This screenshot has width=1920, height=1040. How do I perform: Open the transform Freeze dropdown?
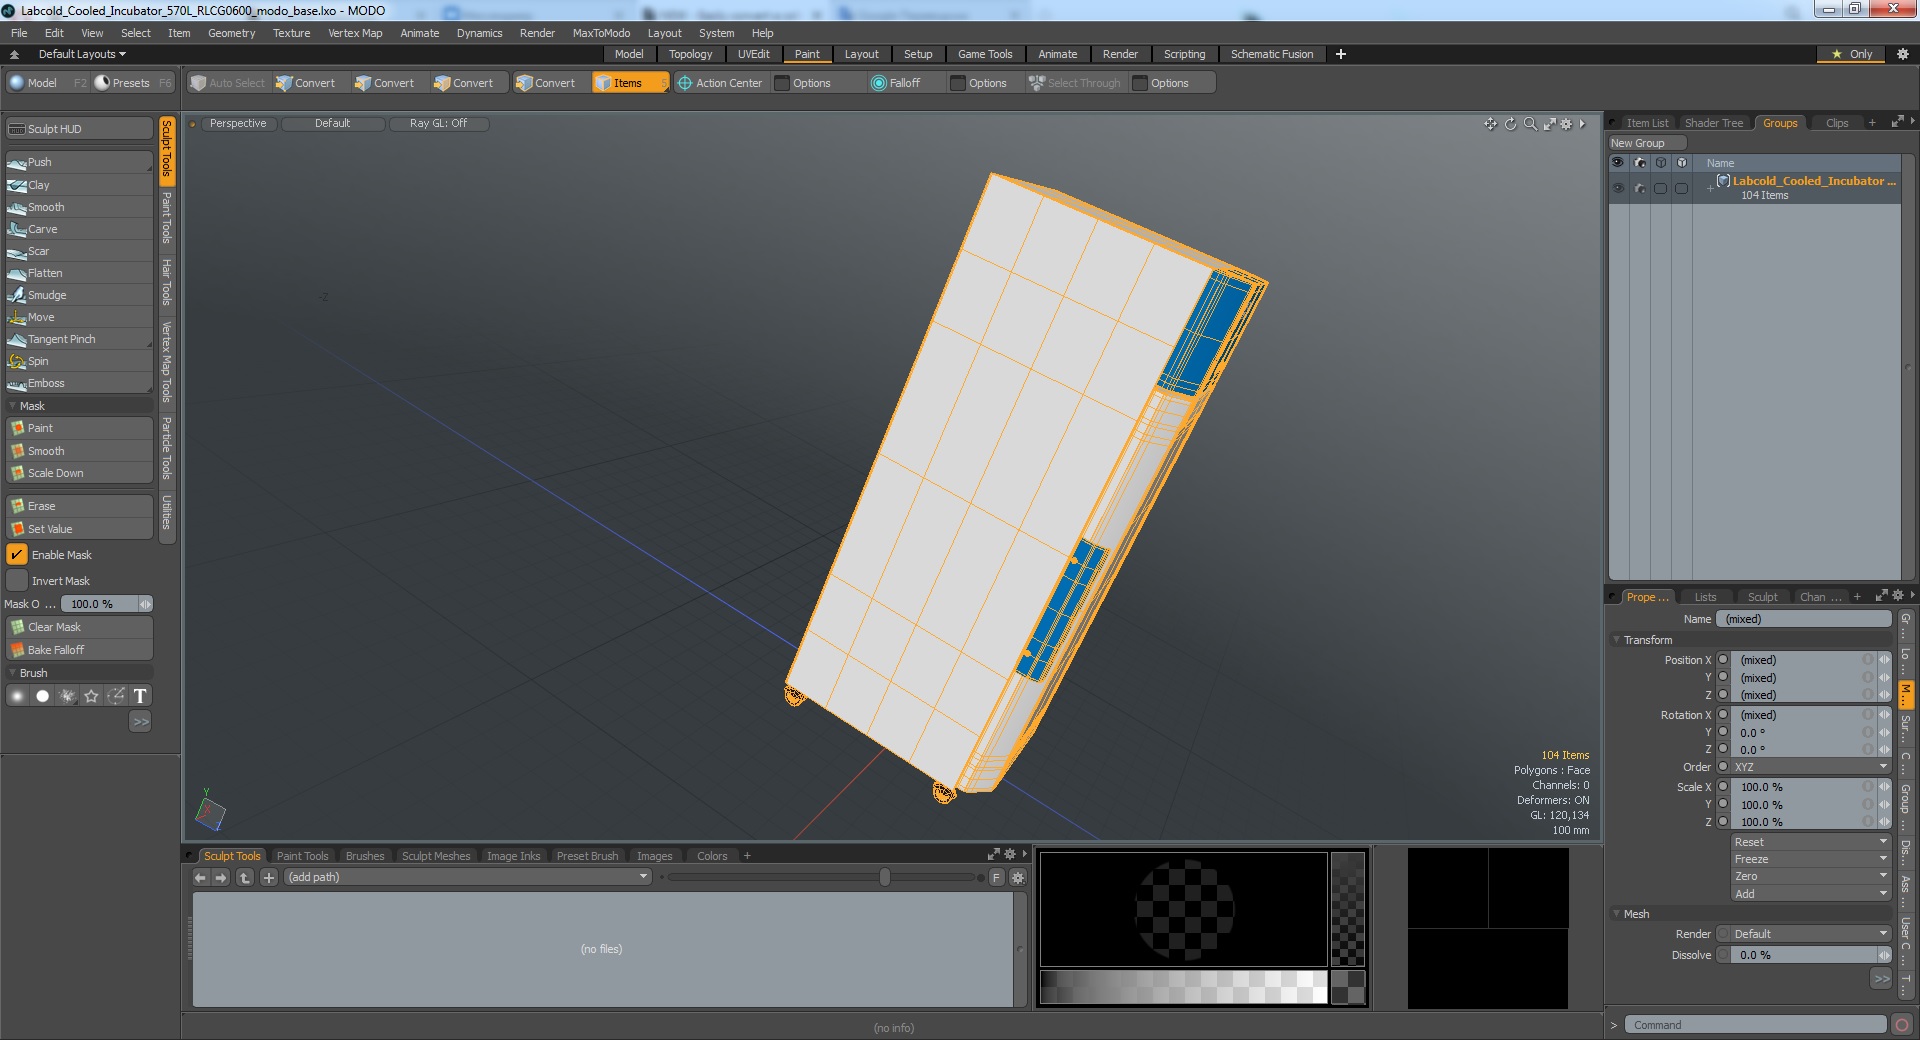[x=1811, y=859]
